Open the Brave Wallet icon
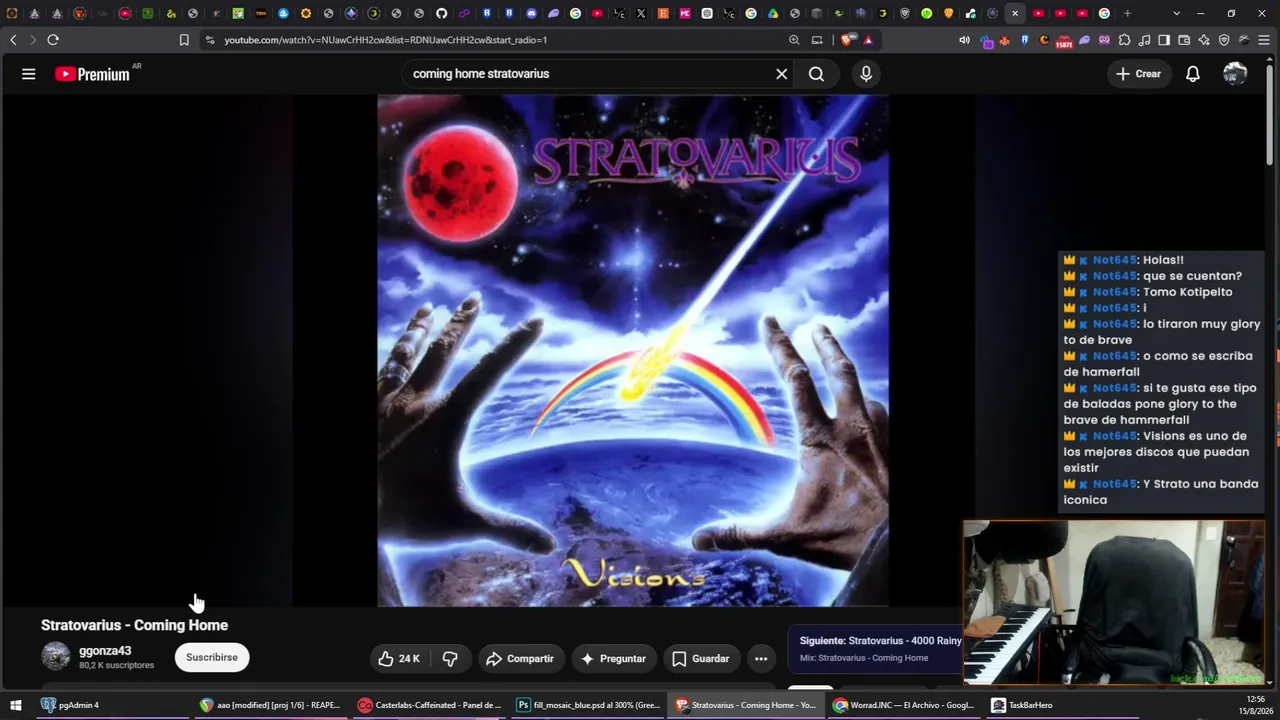 tap(1184, 40)
